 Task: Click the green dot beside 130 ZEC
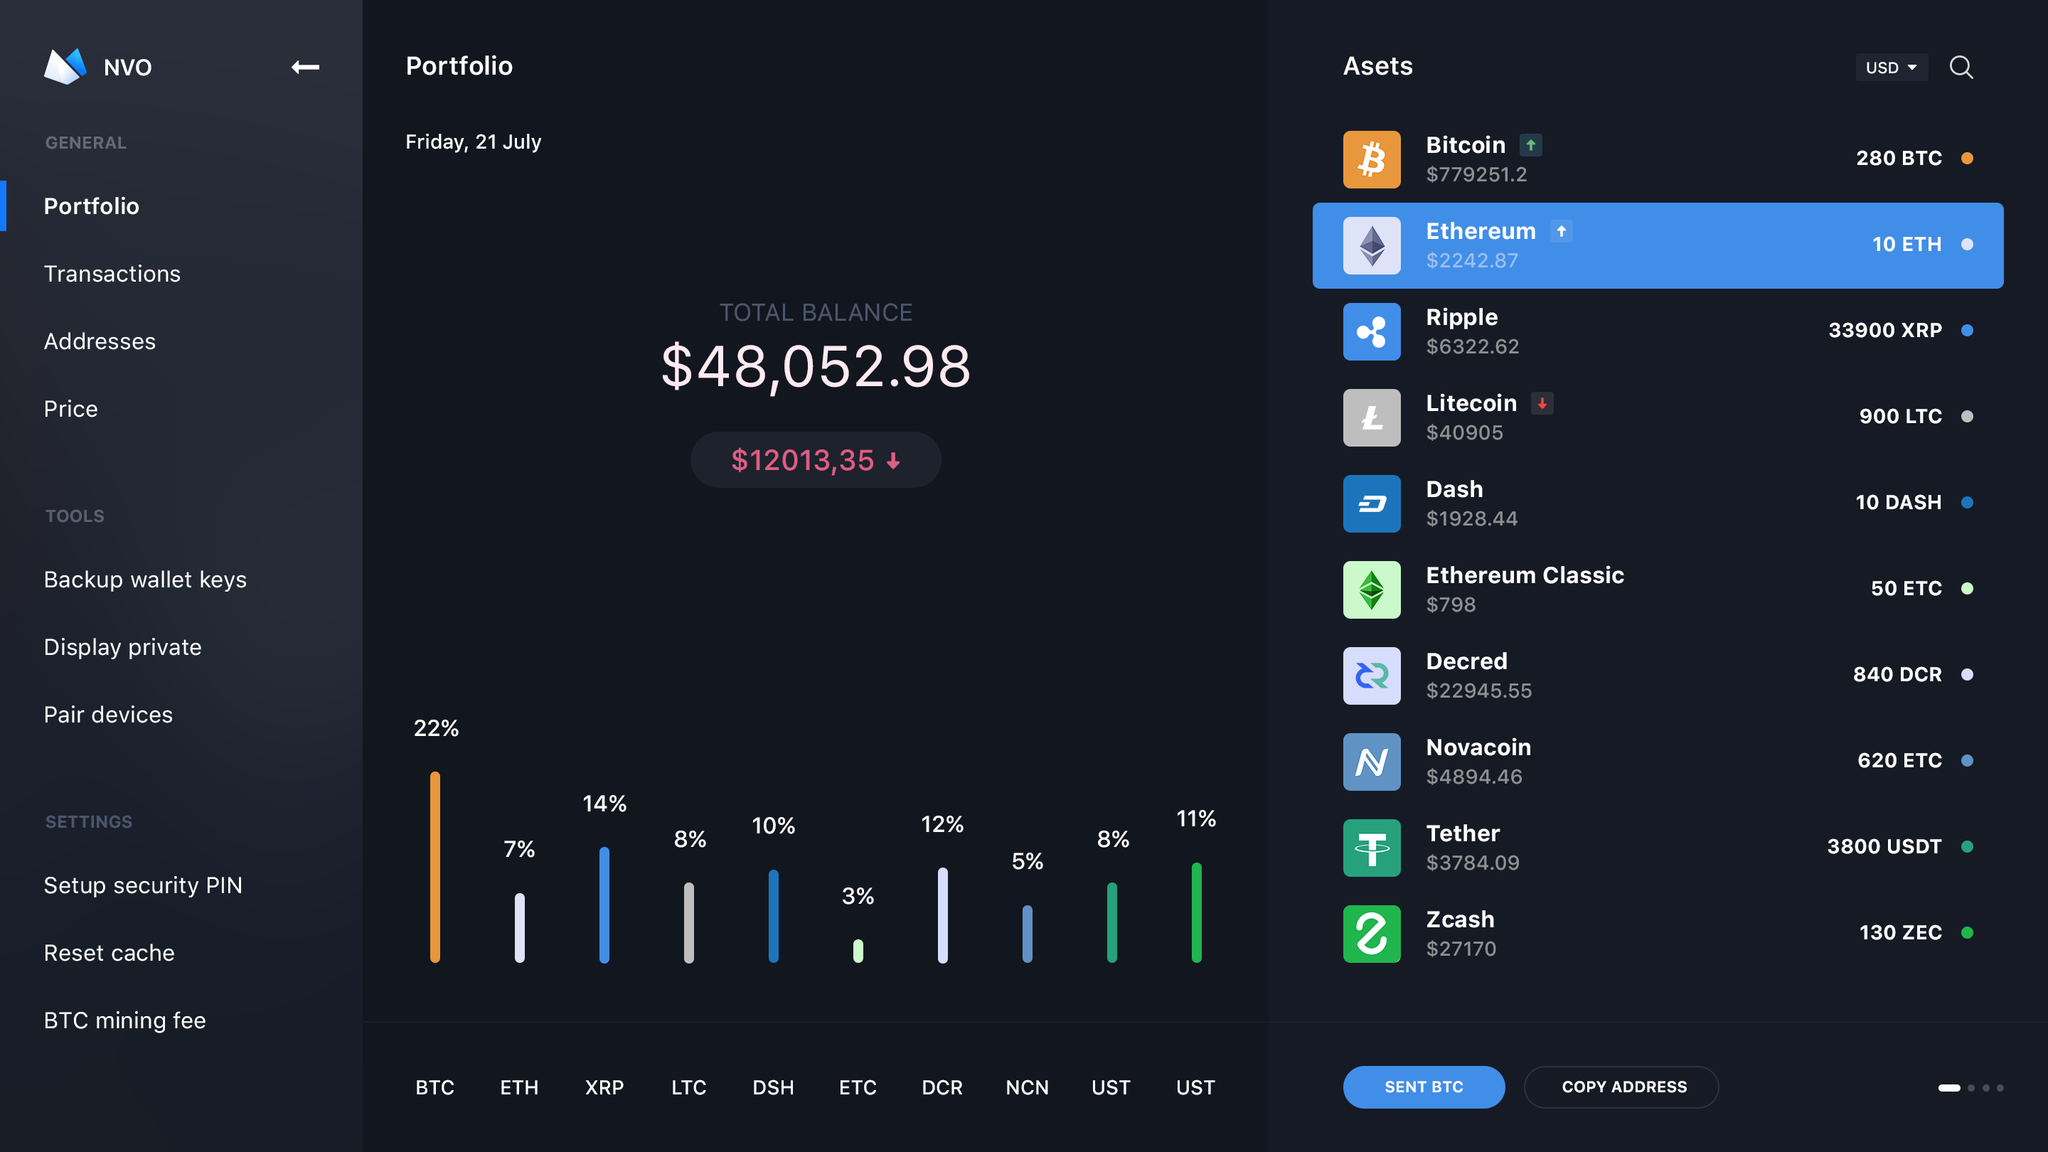click(x=1967, y=932)
